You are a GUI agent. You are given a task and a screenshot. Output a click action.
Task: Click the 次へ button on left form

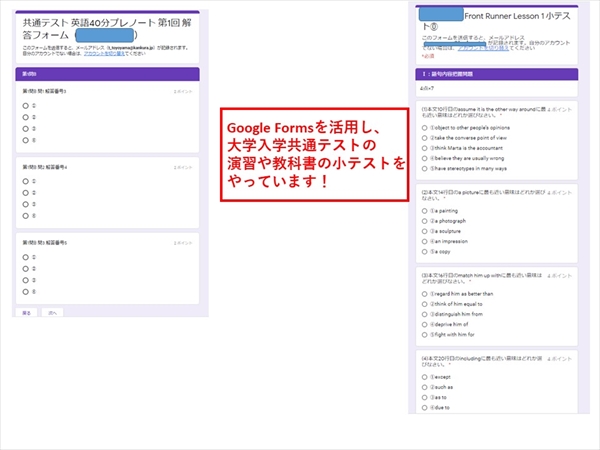[x=52, y=313]
